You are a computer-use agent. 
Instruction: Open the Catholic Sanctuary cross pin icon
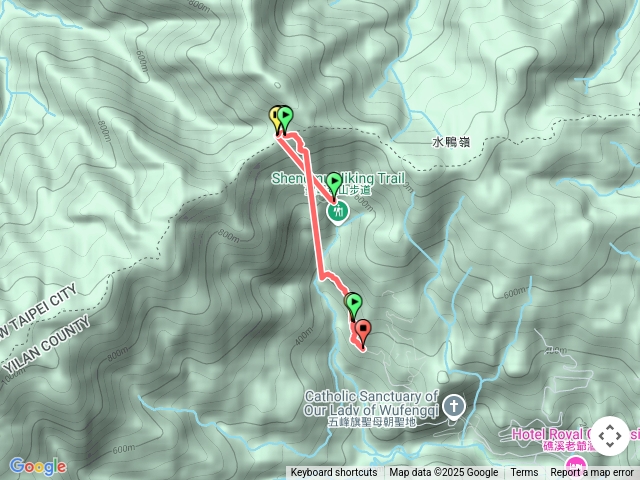454,407
